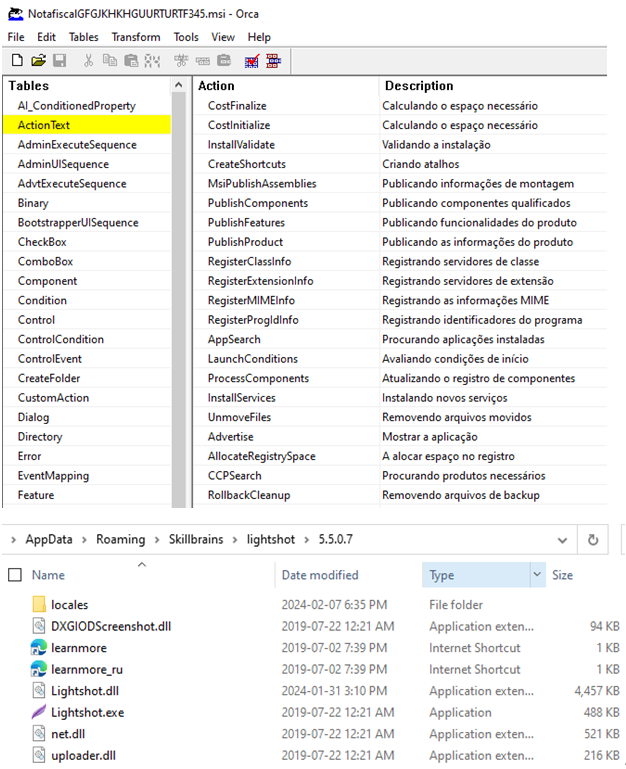The image size is (626, 769).
Task: Click the locales folder icon
Action: 39,604
